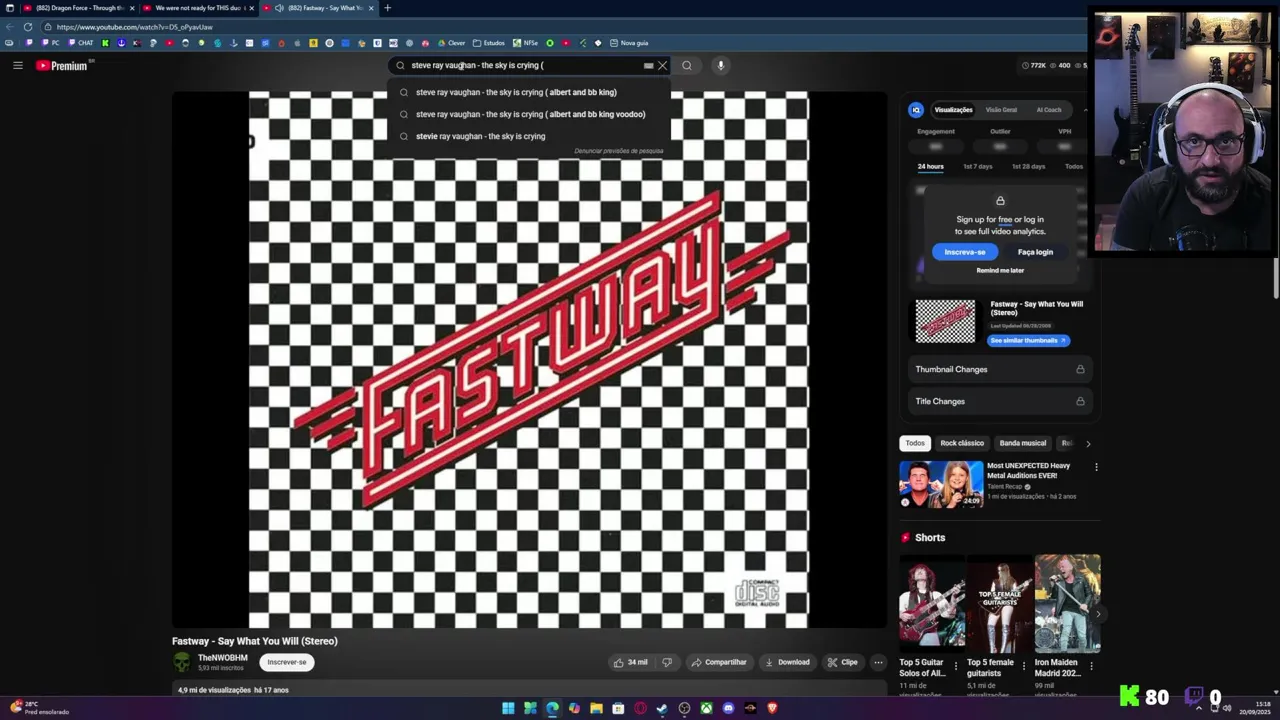Select the '1st 28 days' range
This screenshot has width=1280, height=720.
1028,167
